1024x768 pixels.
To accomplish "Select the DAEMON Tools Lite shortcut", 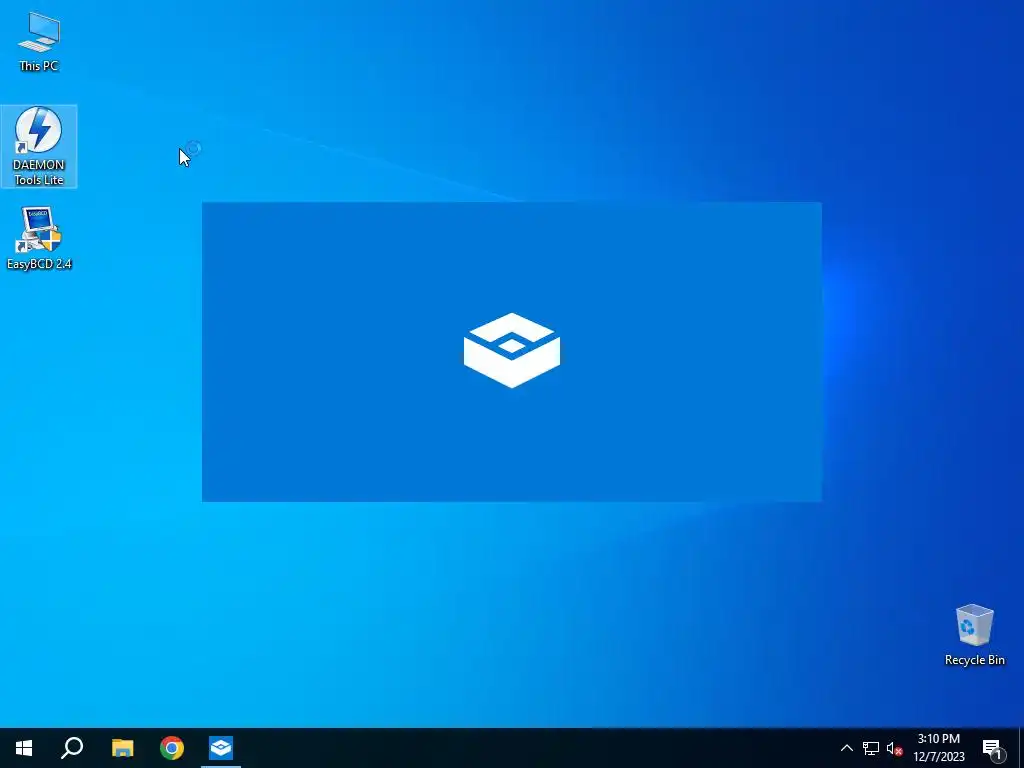I will [x=39, y=146].
